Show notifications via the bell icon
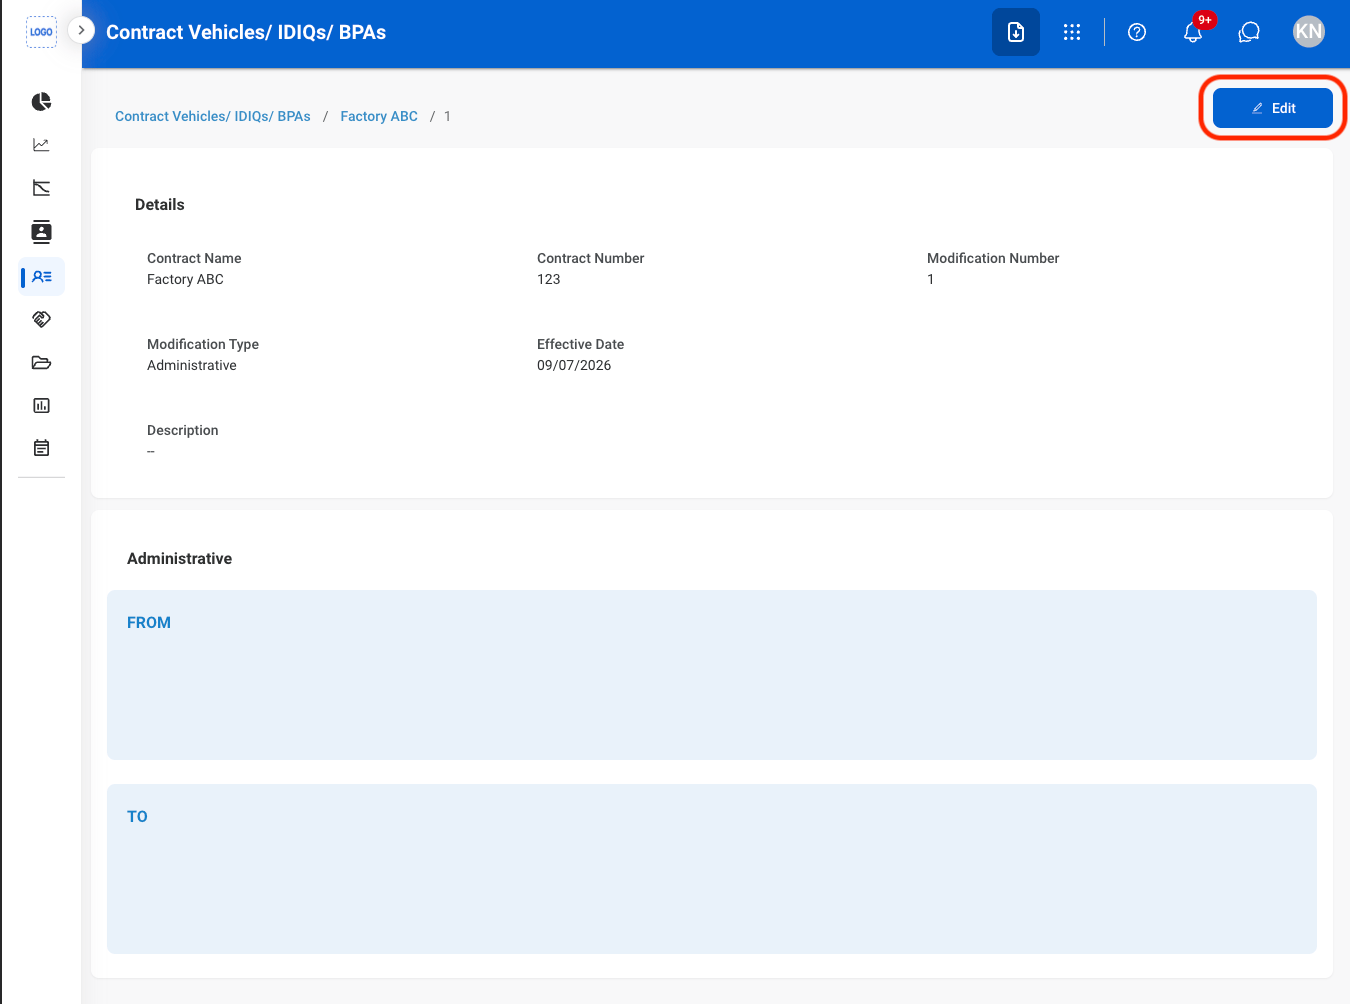 click(1193, 32)
